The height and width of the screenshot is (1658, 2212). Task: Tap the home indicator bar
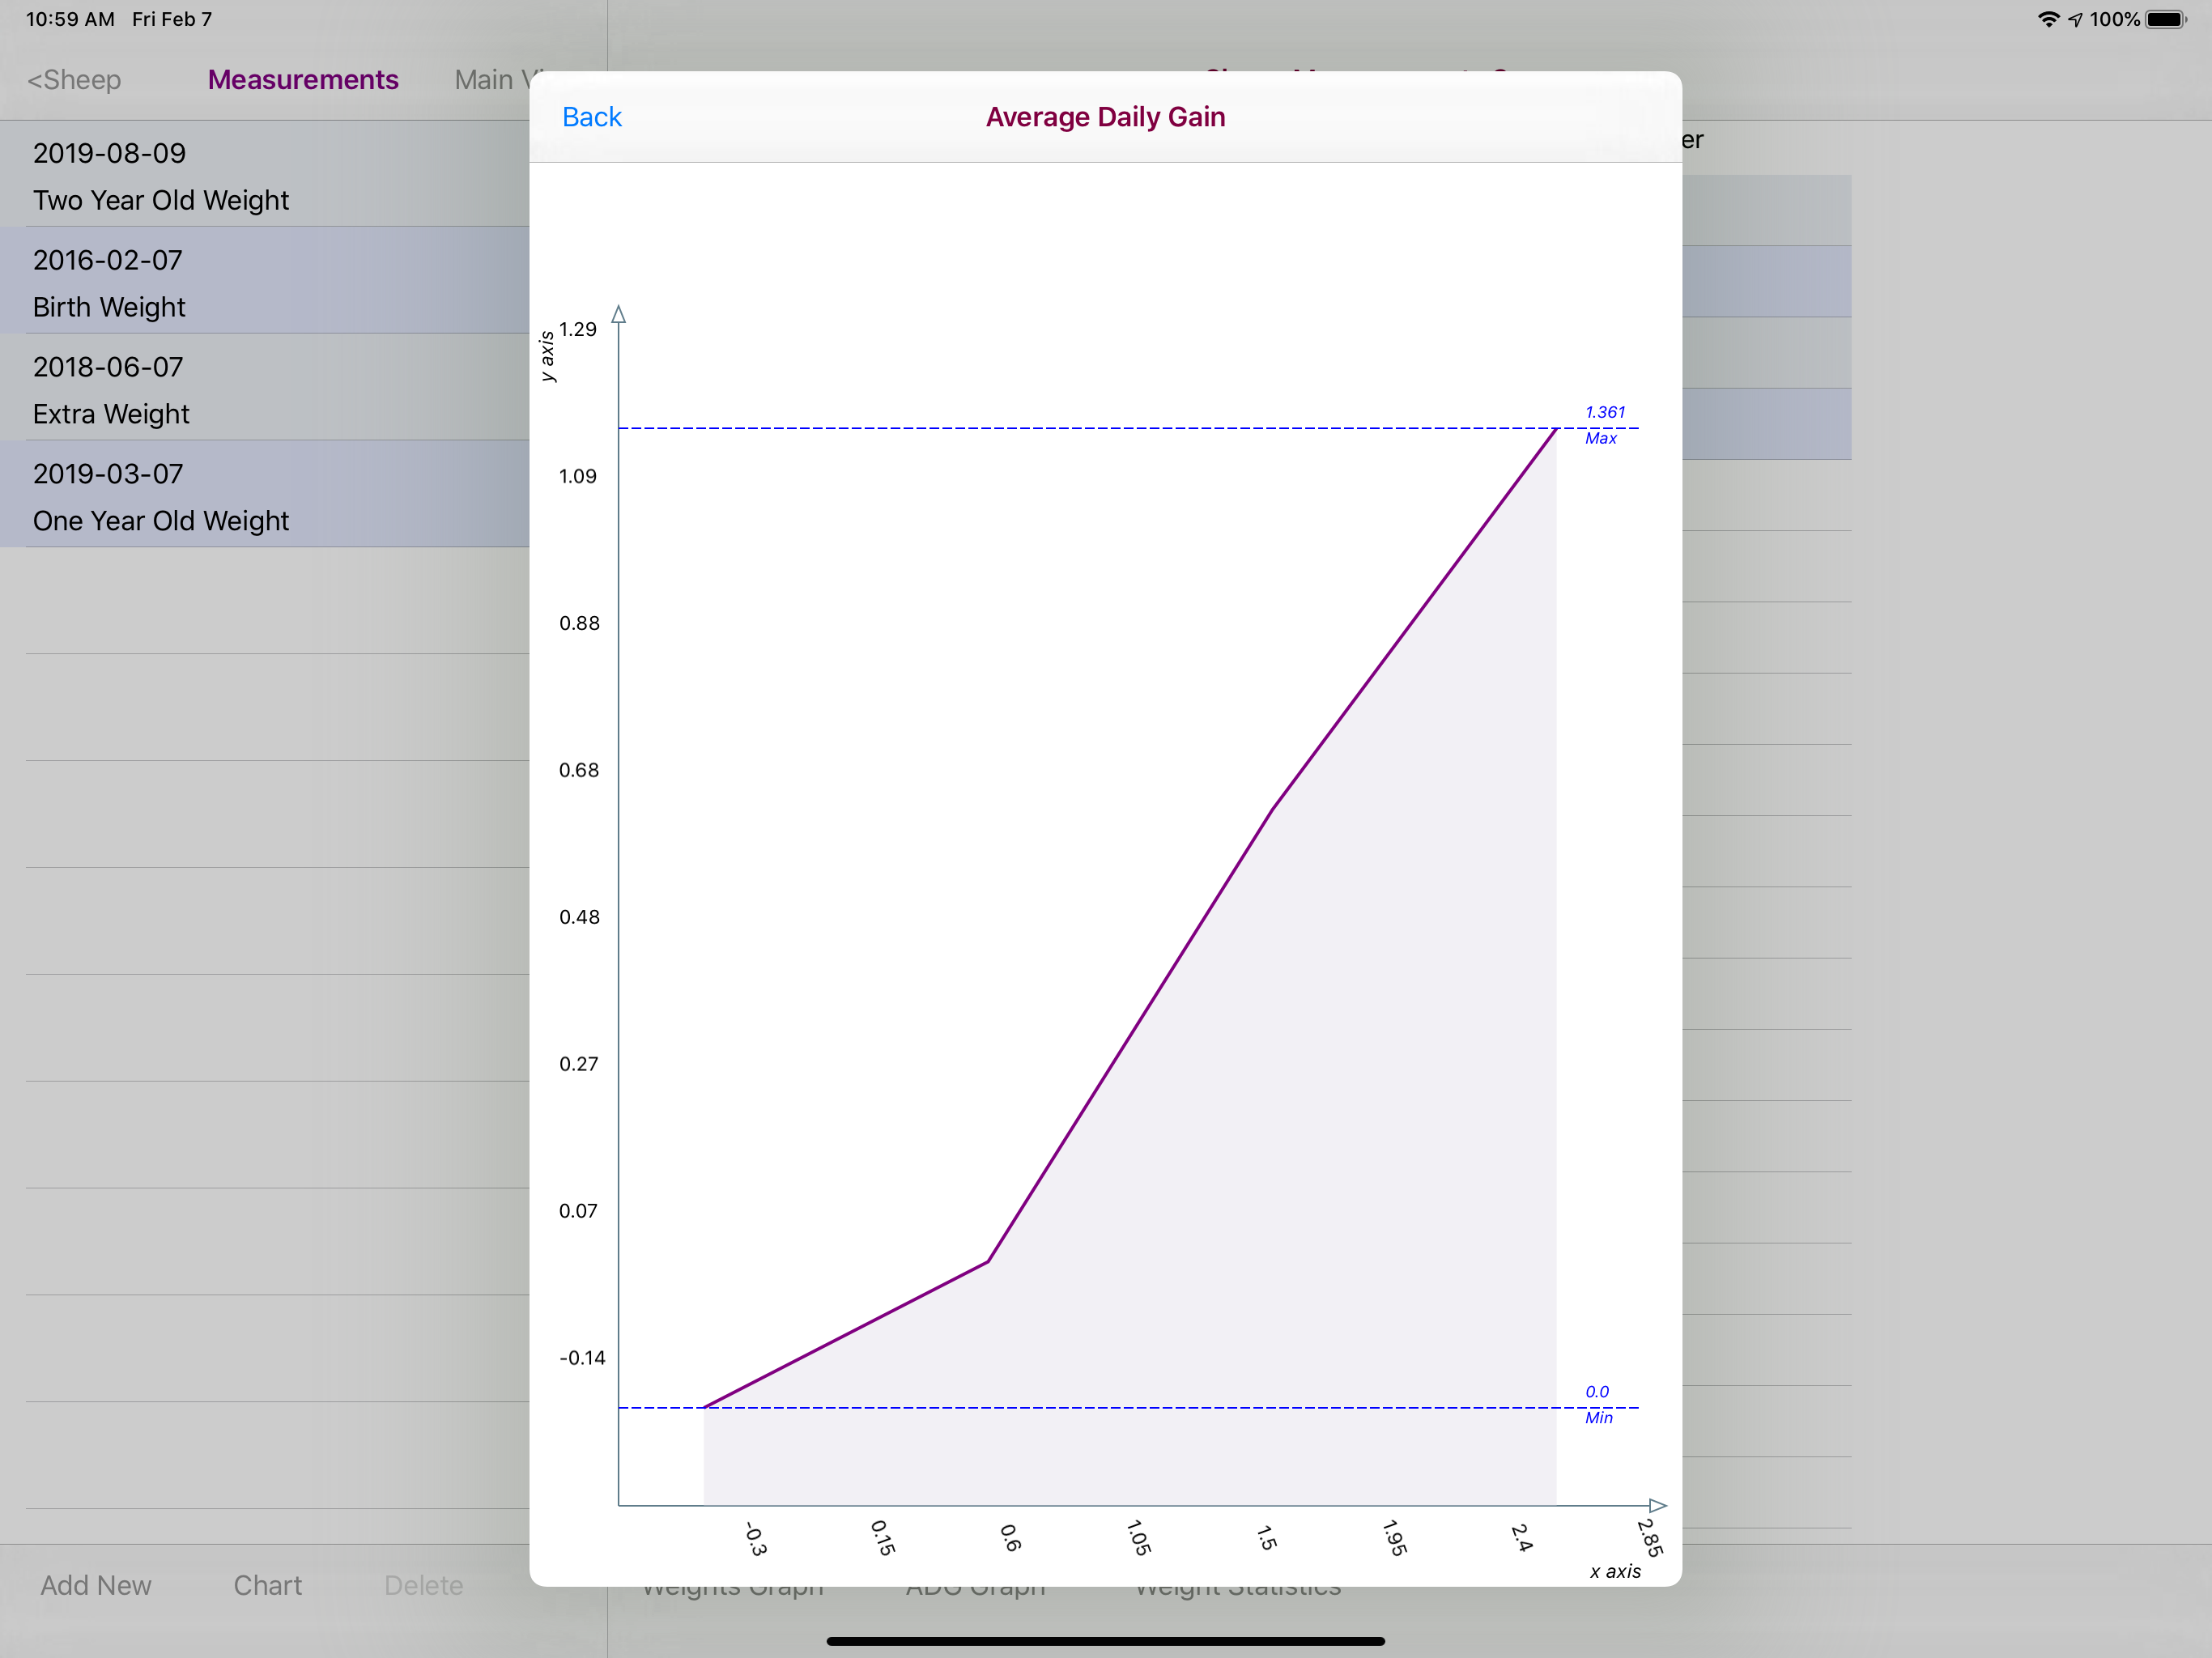tap(1105, 1641)
